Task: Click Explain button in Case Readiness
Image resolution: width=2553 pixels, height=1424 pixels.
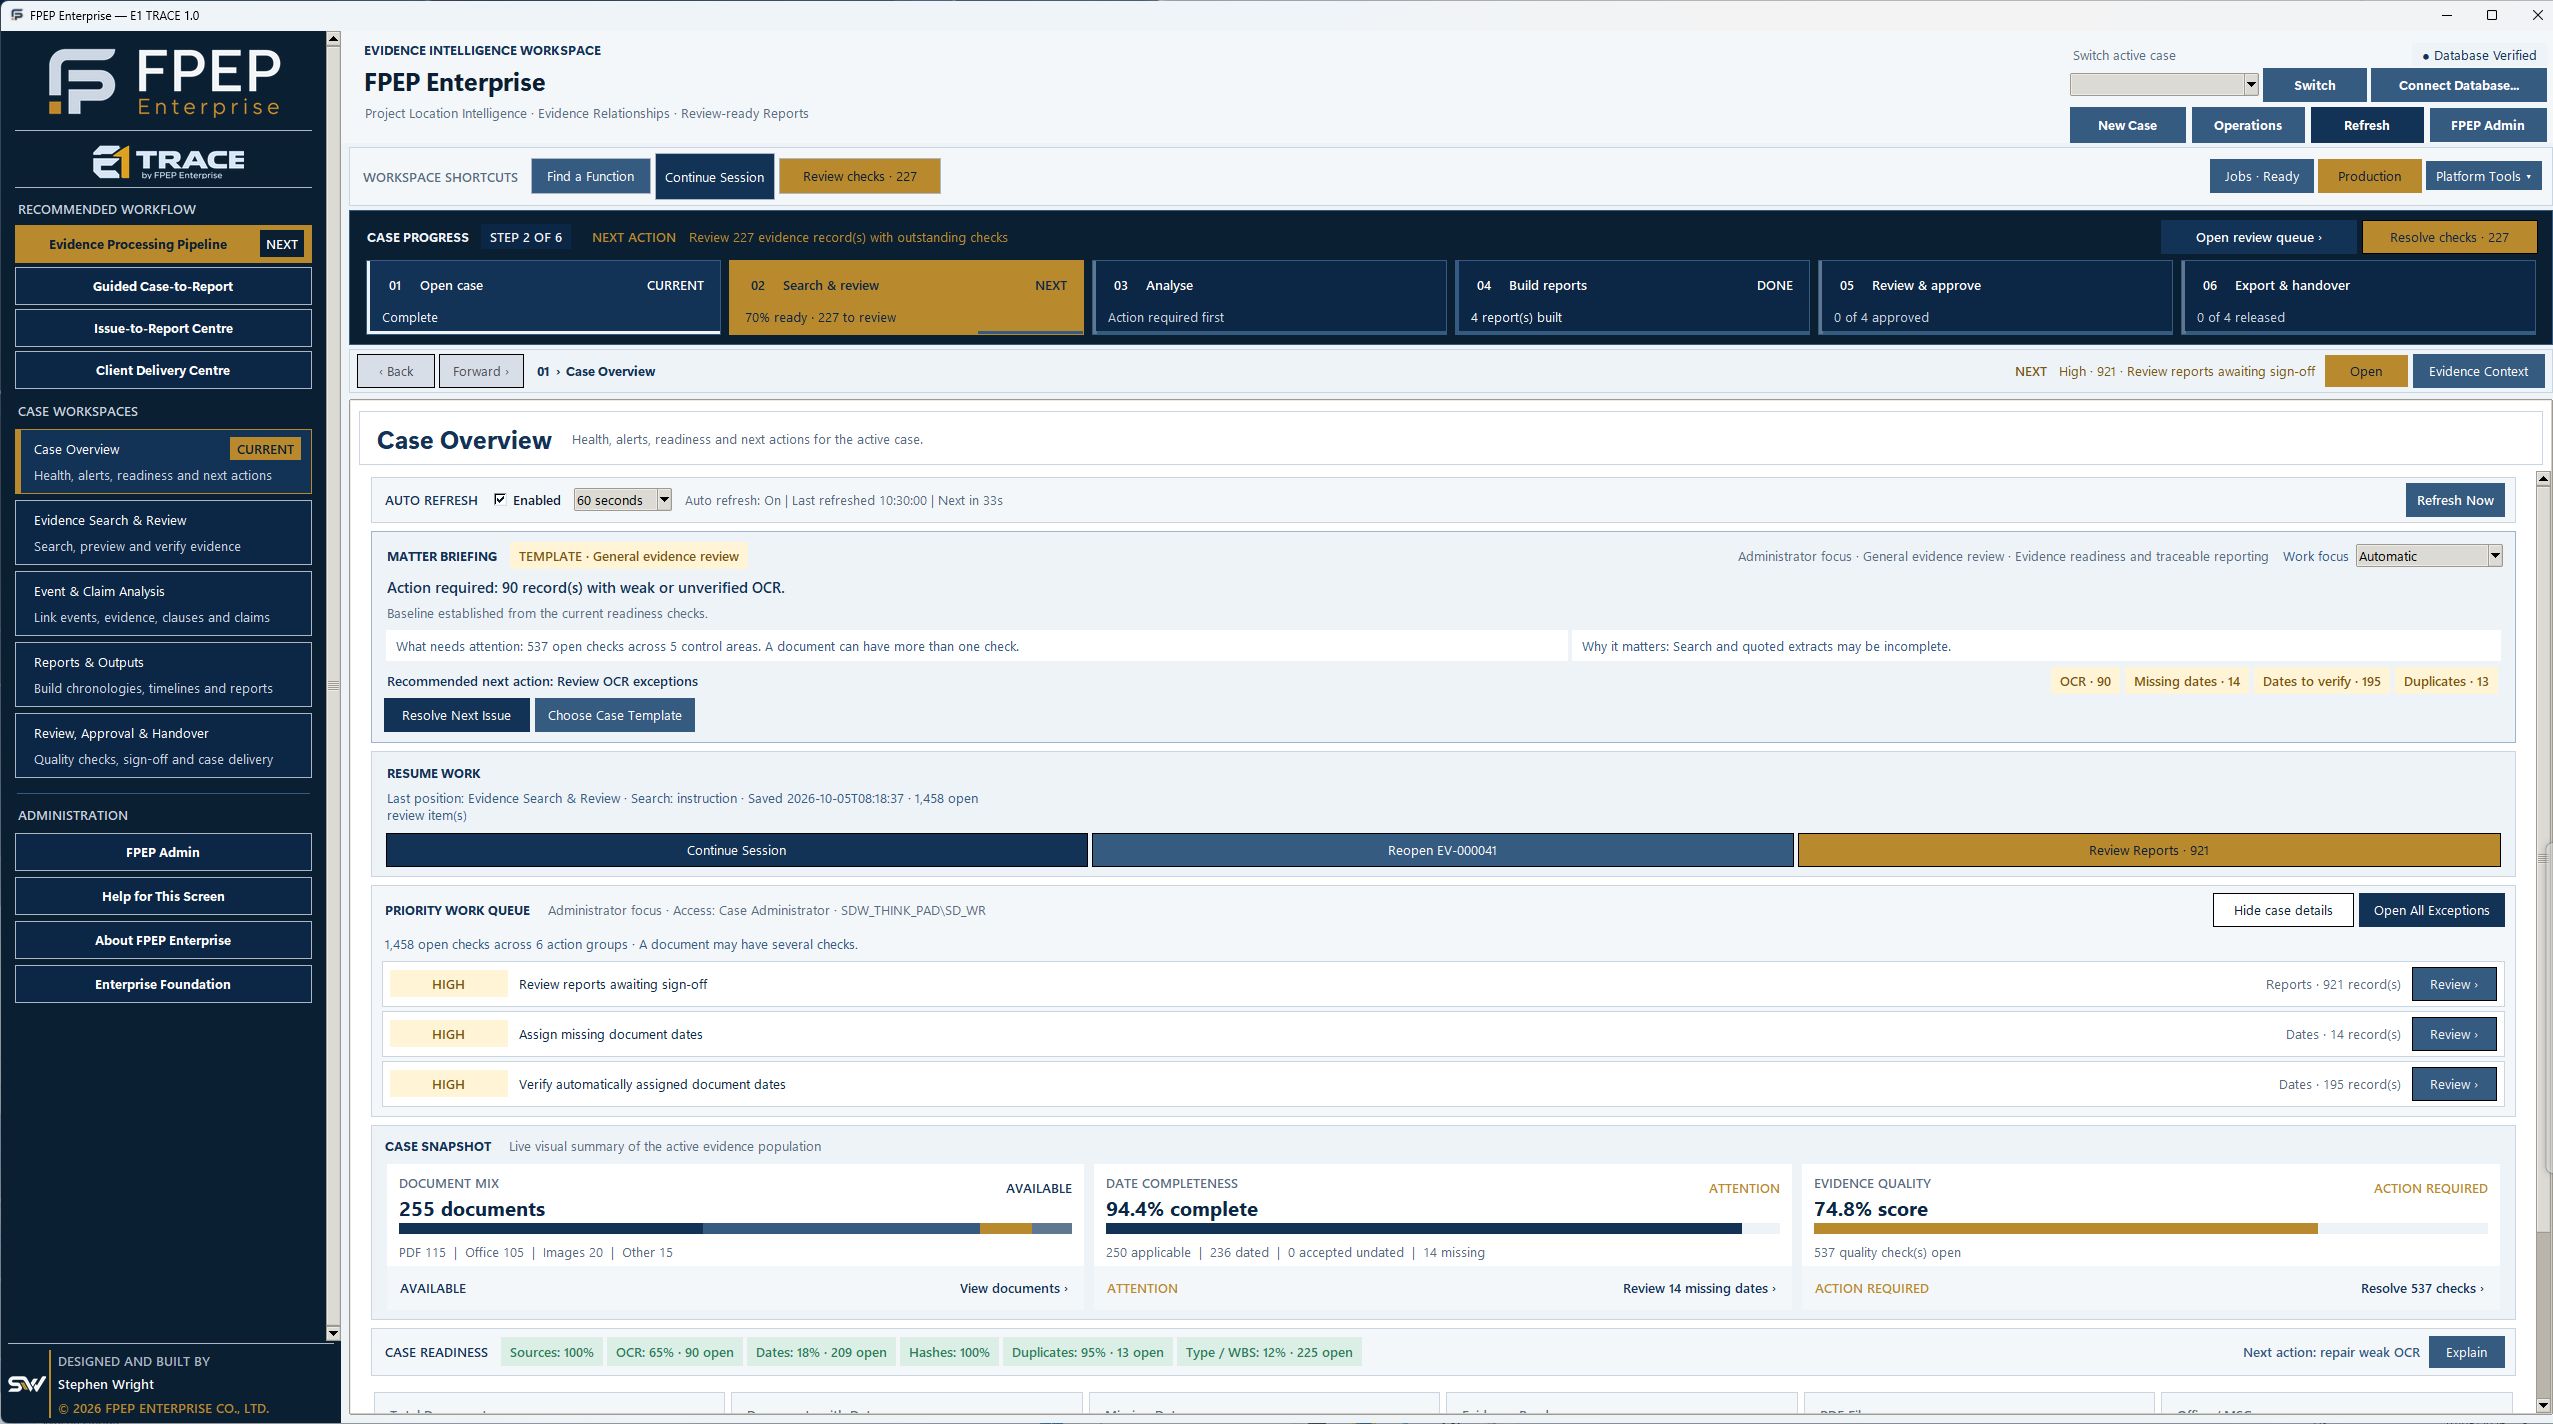Action: point(2466,1352)
